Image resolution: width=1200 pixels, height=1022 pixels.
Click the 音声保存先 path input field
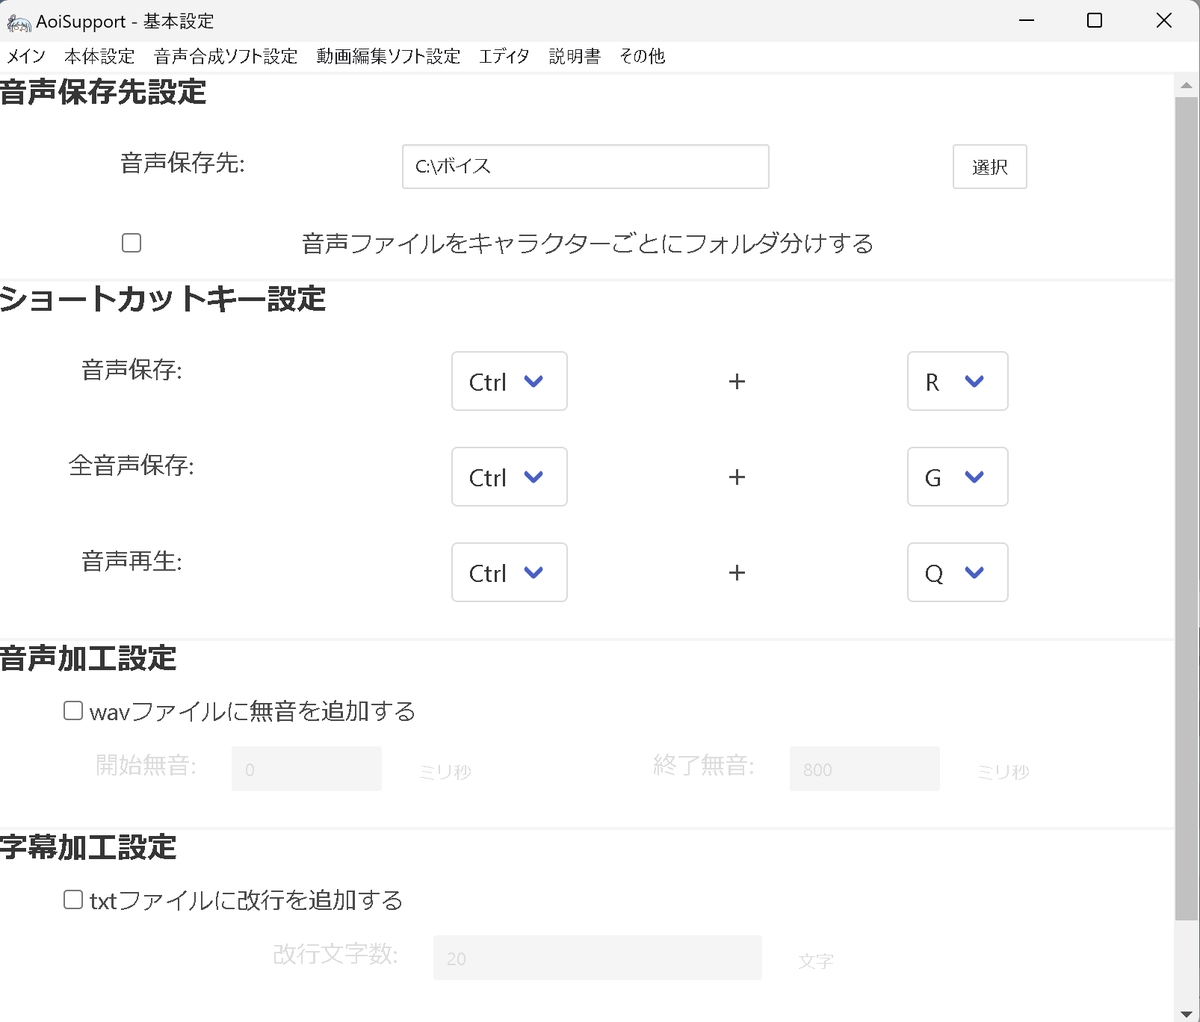coord(586,166)
